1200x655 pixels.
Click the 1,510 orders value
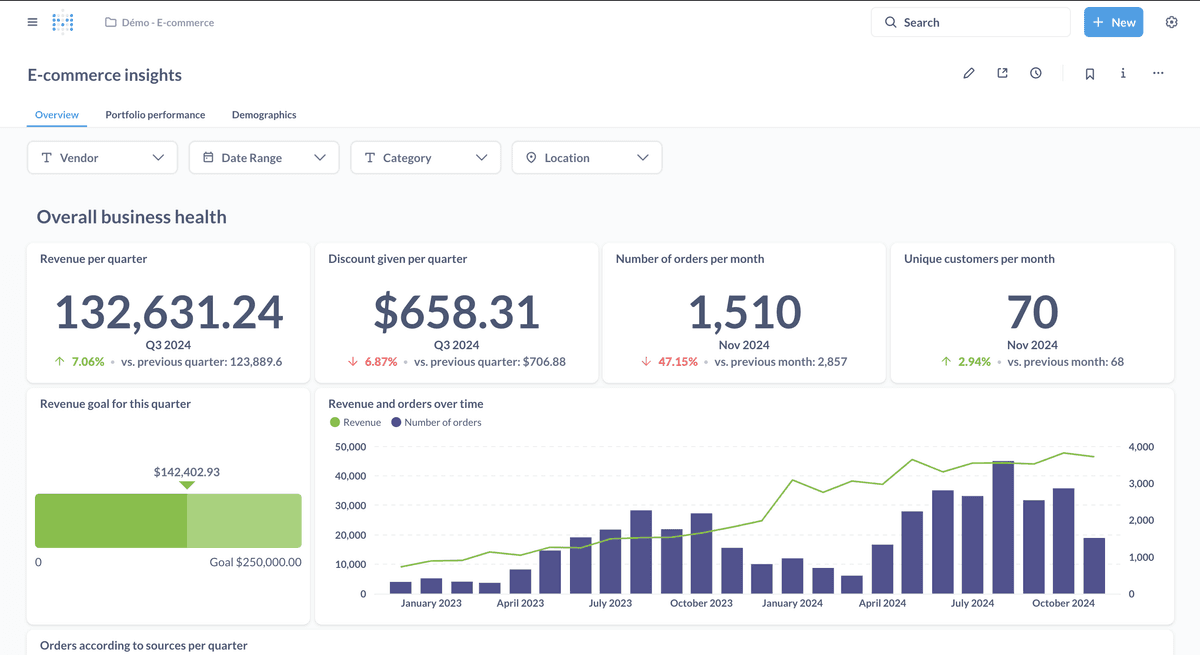coord(745,312)
